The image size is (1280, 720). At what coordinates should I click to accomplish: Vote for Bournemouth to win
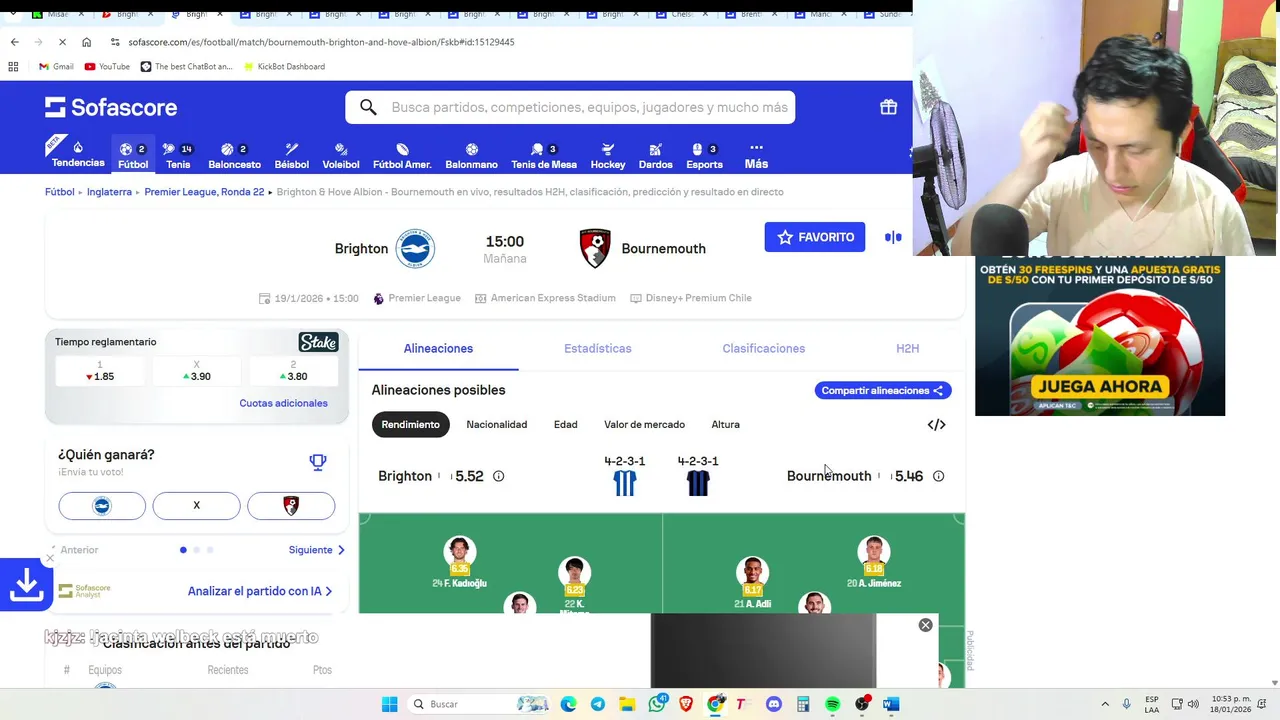291,506
